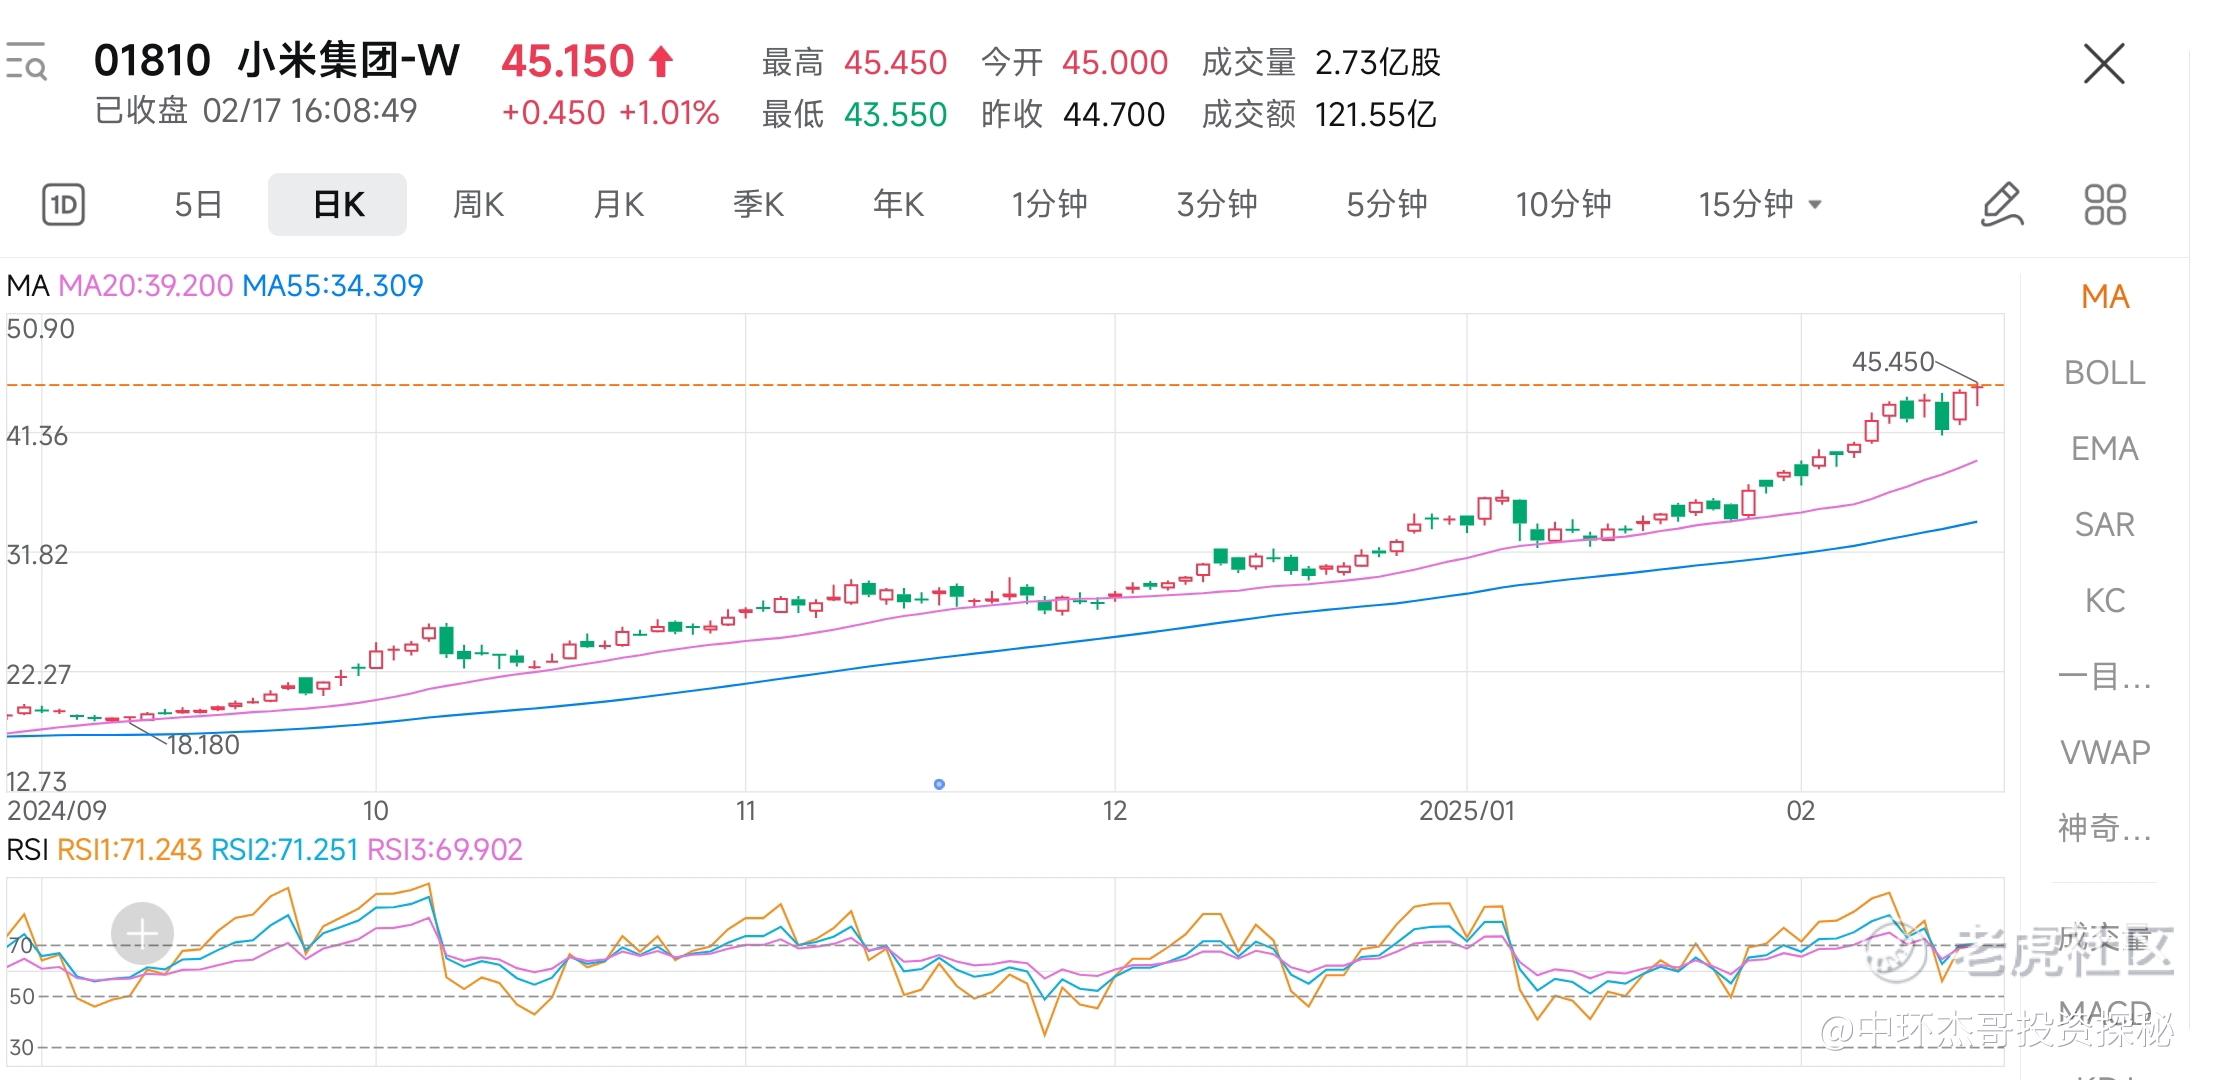Click the 50.90 price axis label
Image resolution: width=2218 pixels, height=1080 pixels.
(41, 329)
